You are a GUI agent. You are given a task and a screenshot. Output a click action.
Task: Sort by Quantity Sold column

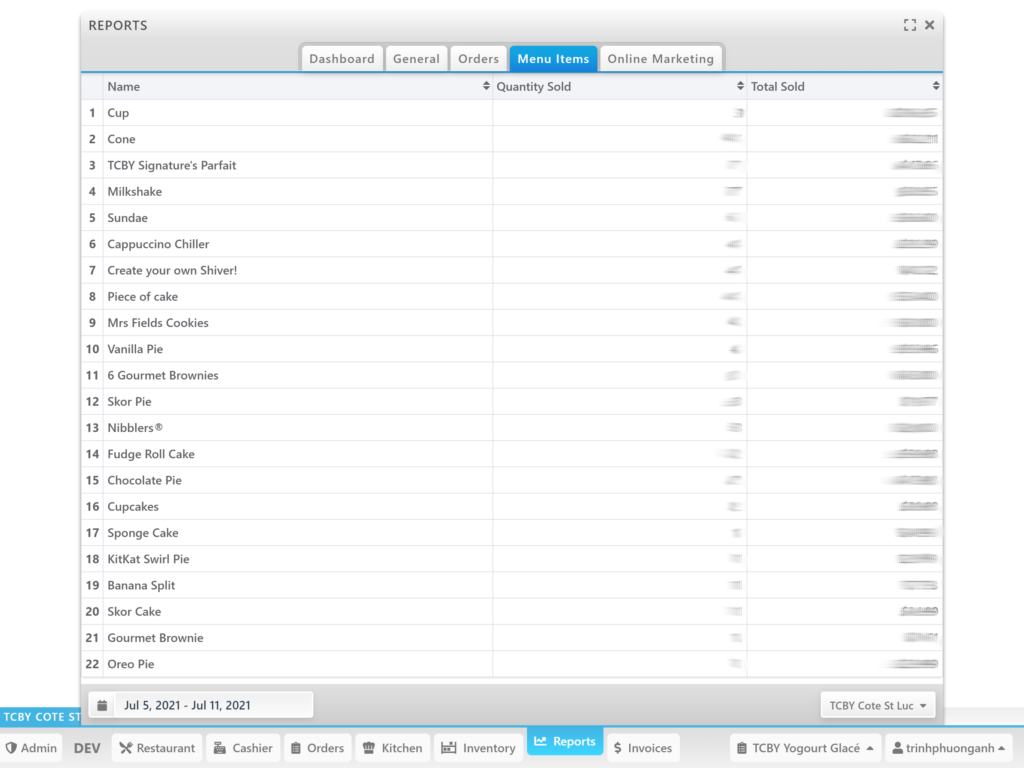coord(619,87)
